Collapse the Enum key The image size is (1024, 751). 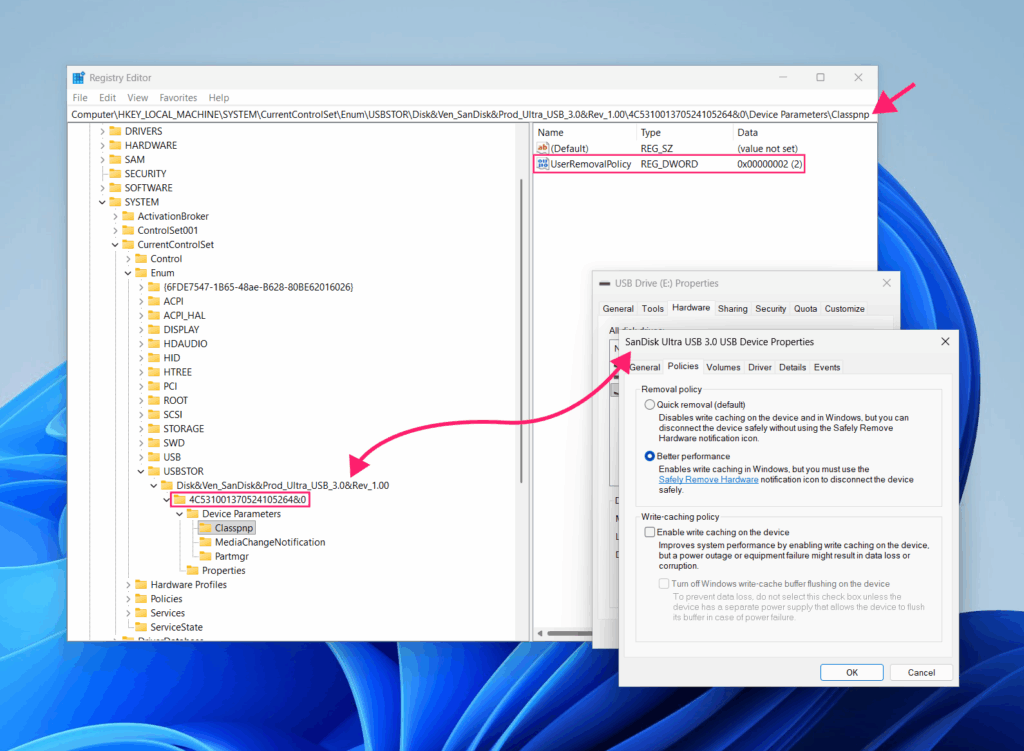click(x=128, y=273)
